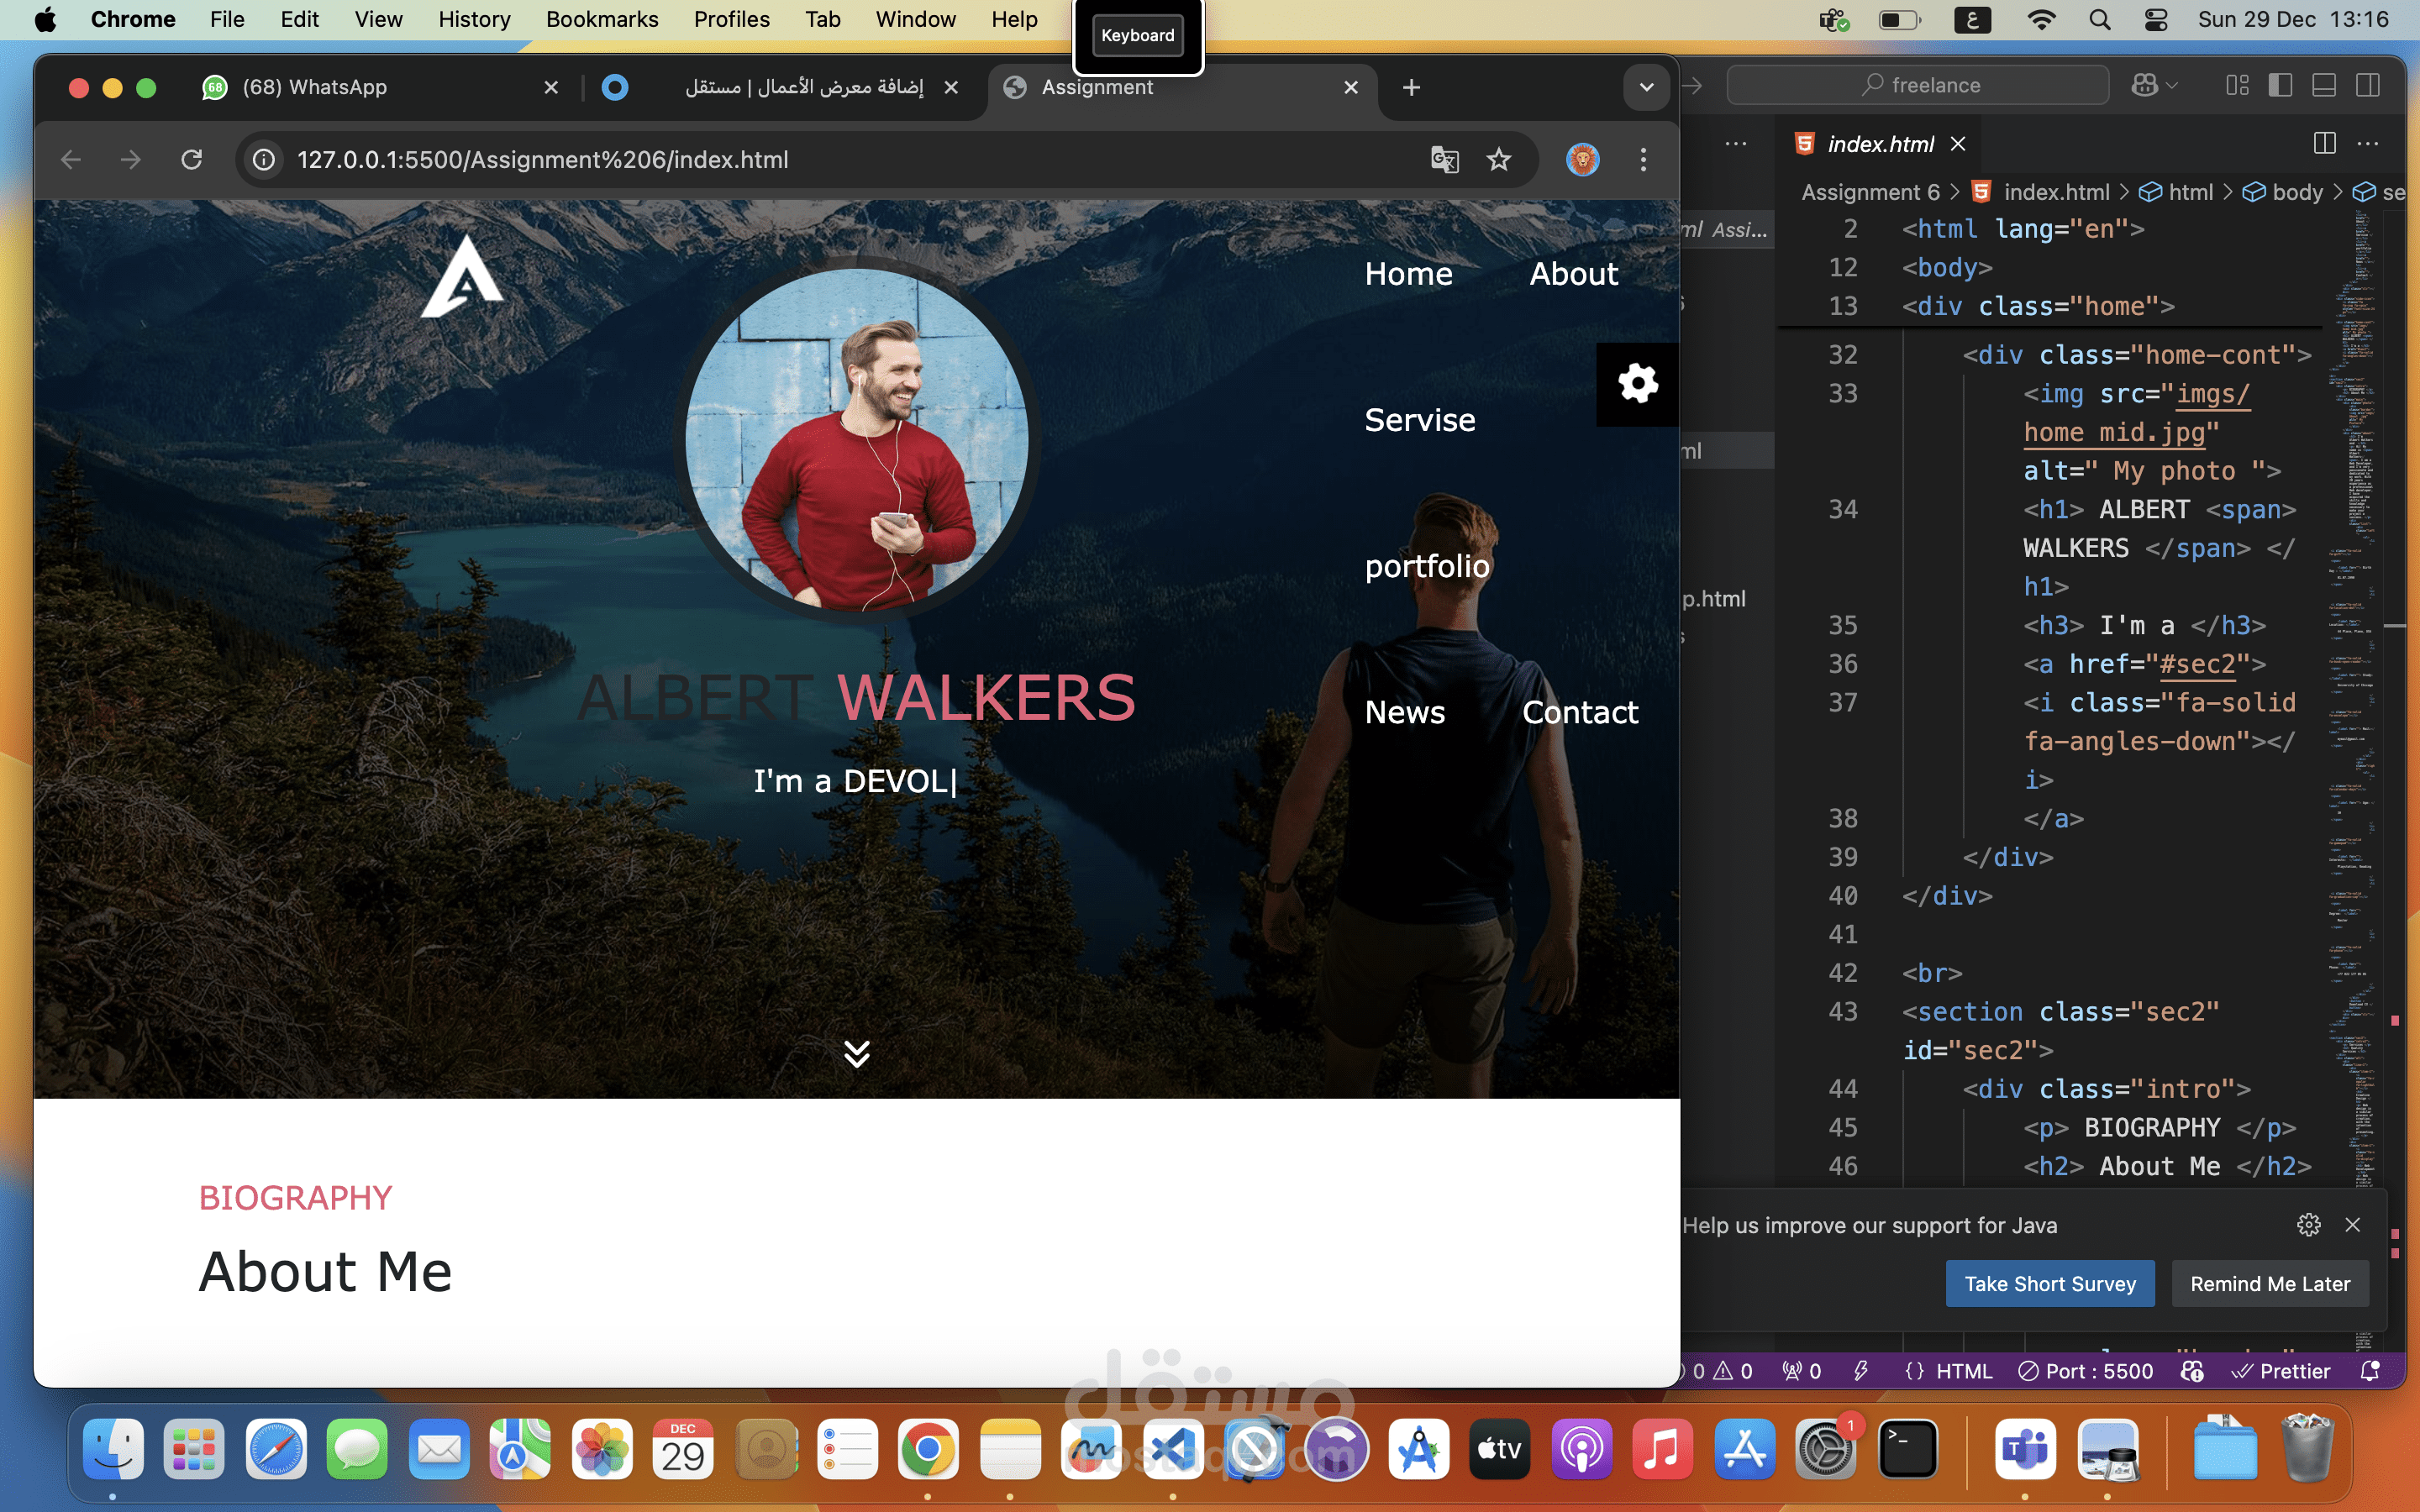Open the notification settings gear in the Java prompt

[2309, 1225]
